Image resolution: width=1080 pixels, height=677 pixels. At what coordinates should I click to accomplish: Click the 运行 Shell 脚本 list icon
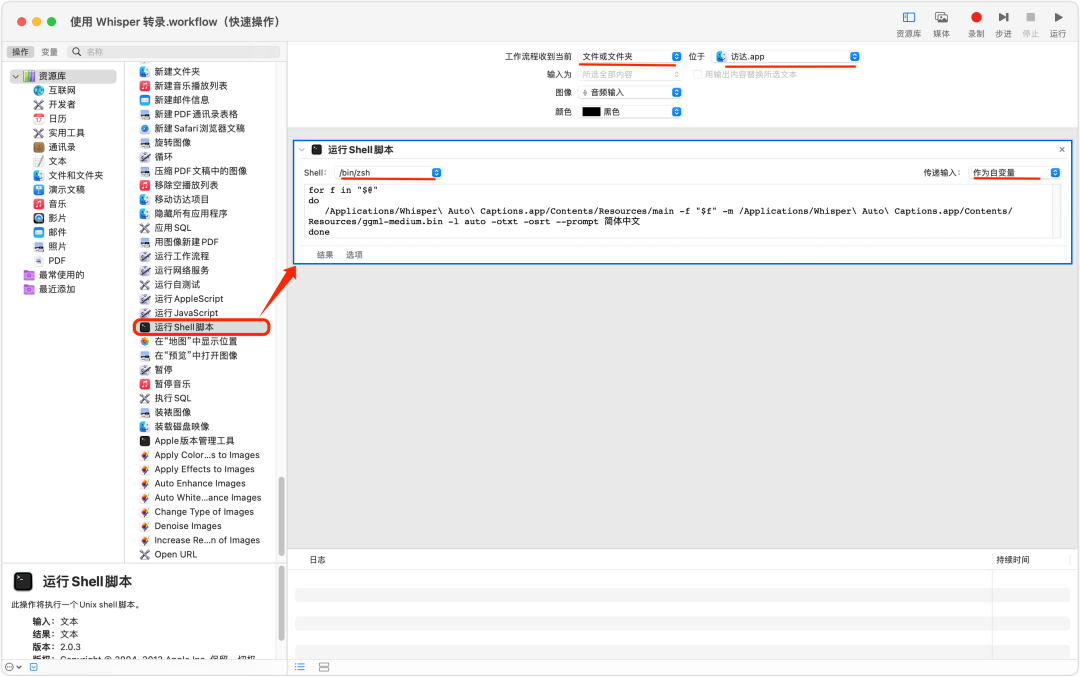145,327
